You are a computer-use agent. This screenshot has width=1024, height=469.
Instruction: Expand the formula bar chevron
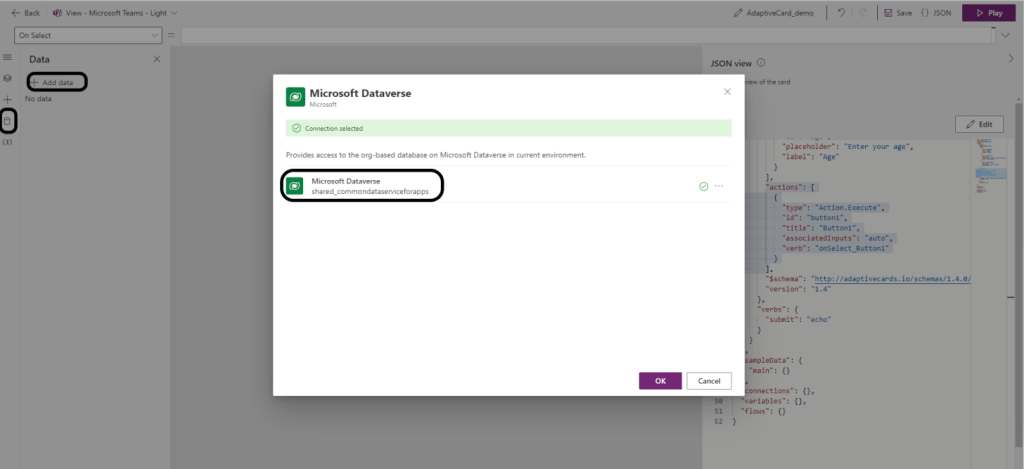1005,36
